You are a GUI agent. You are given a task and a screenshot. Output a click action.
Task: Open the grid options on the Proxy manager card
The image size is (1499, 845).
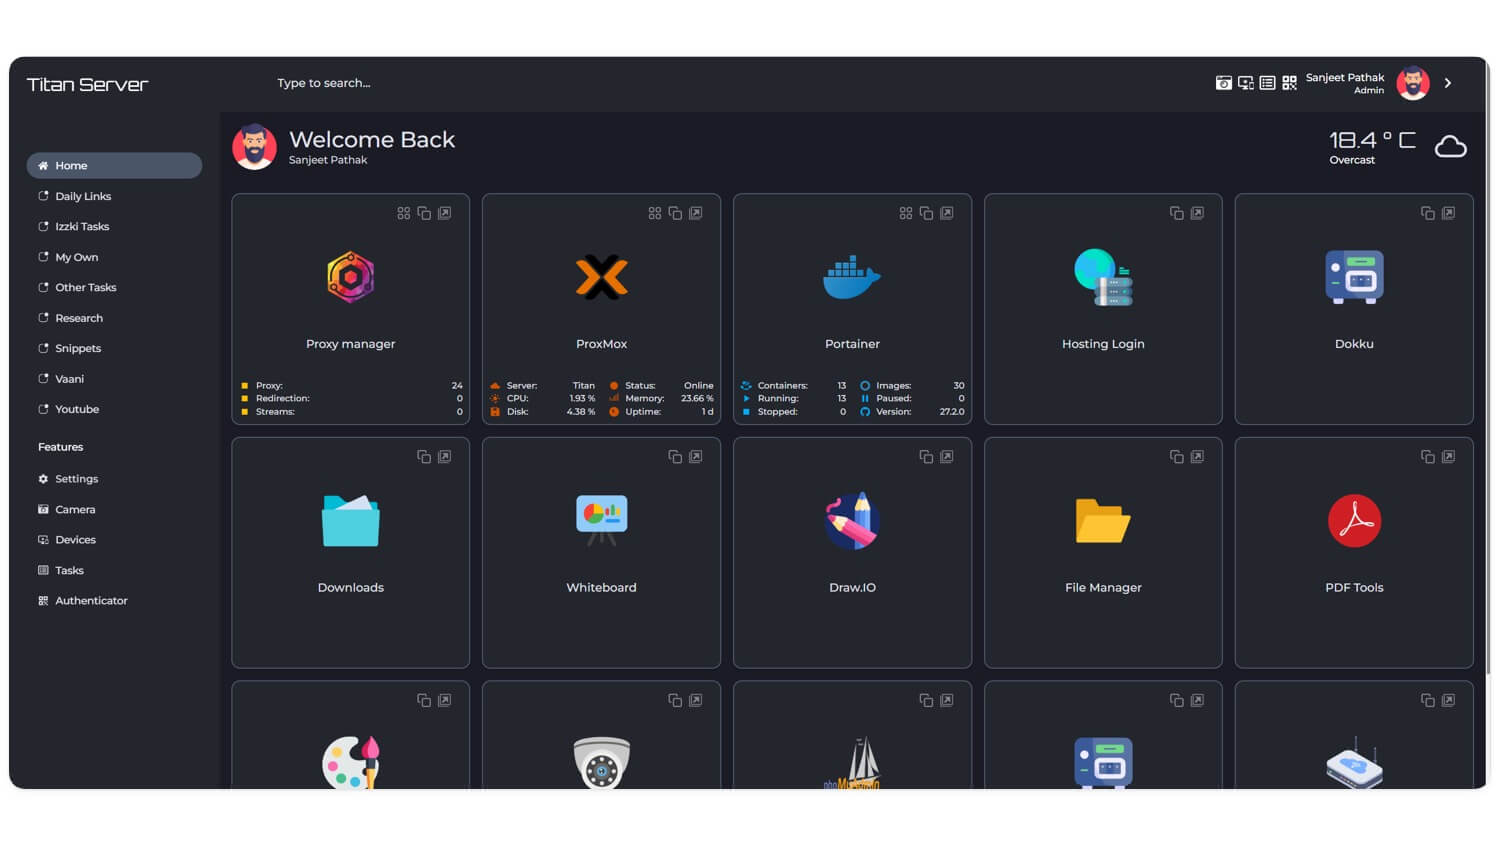click(404, 212)
